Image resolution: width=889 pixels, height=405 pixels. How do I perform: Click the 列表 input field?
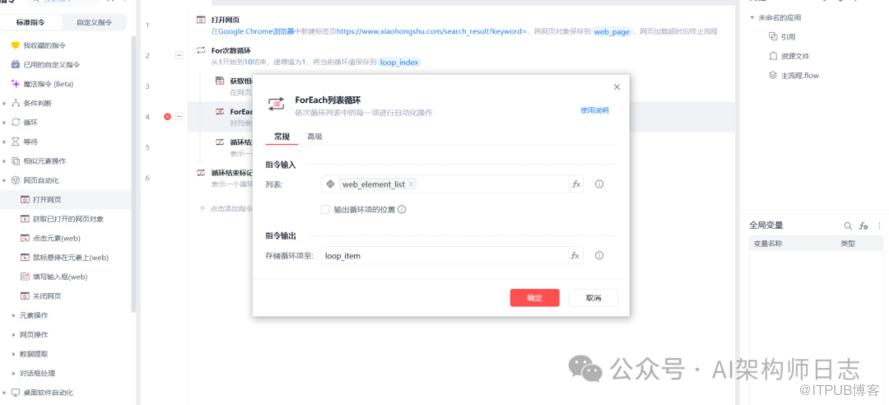click(x=445, y=184)
